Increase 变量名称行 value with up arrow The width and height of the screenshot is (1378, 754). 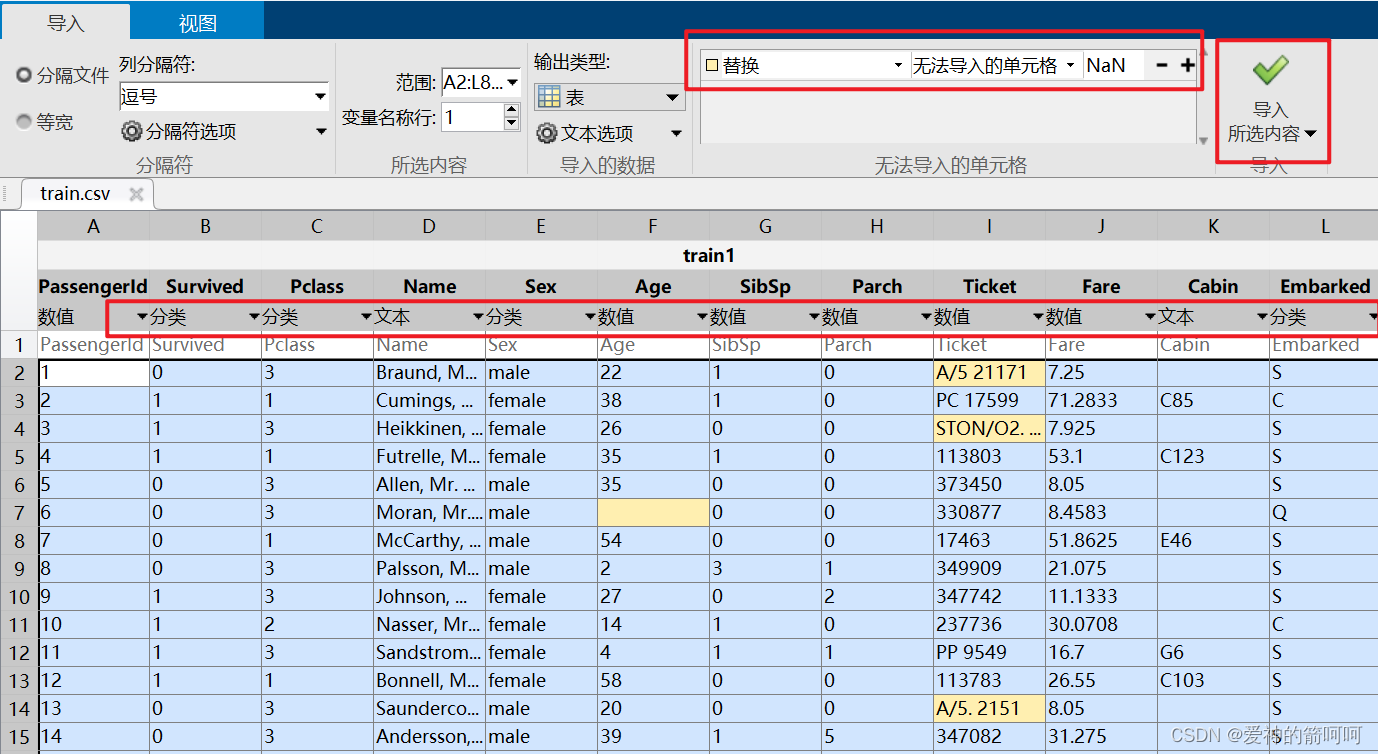512,110
